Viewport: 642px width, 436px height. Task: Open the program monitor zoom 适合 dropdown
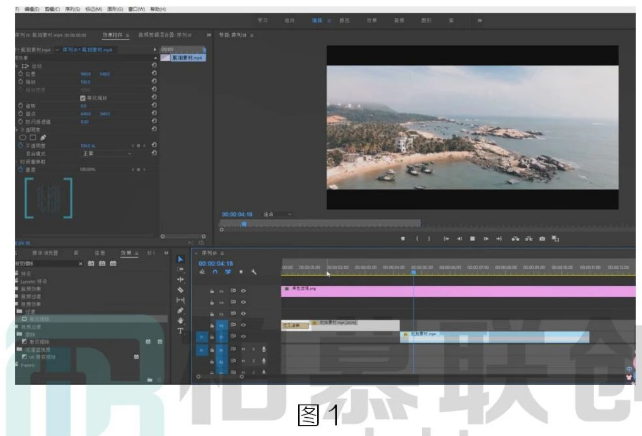(x=277, y=214)
